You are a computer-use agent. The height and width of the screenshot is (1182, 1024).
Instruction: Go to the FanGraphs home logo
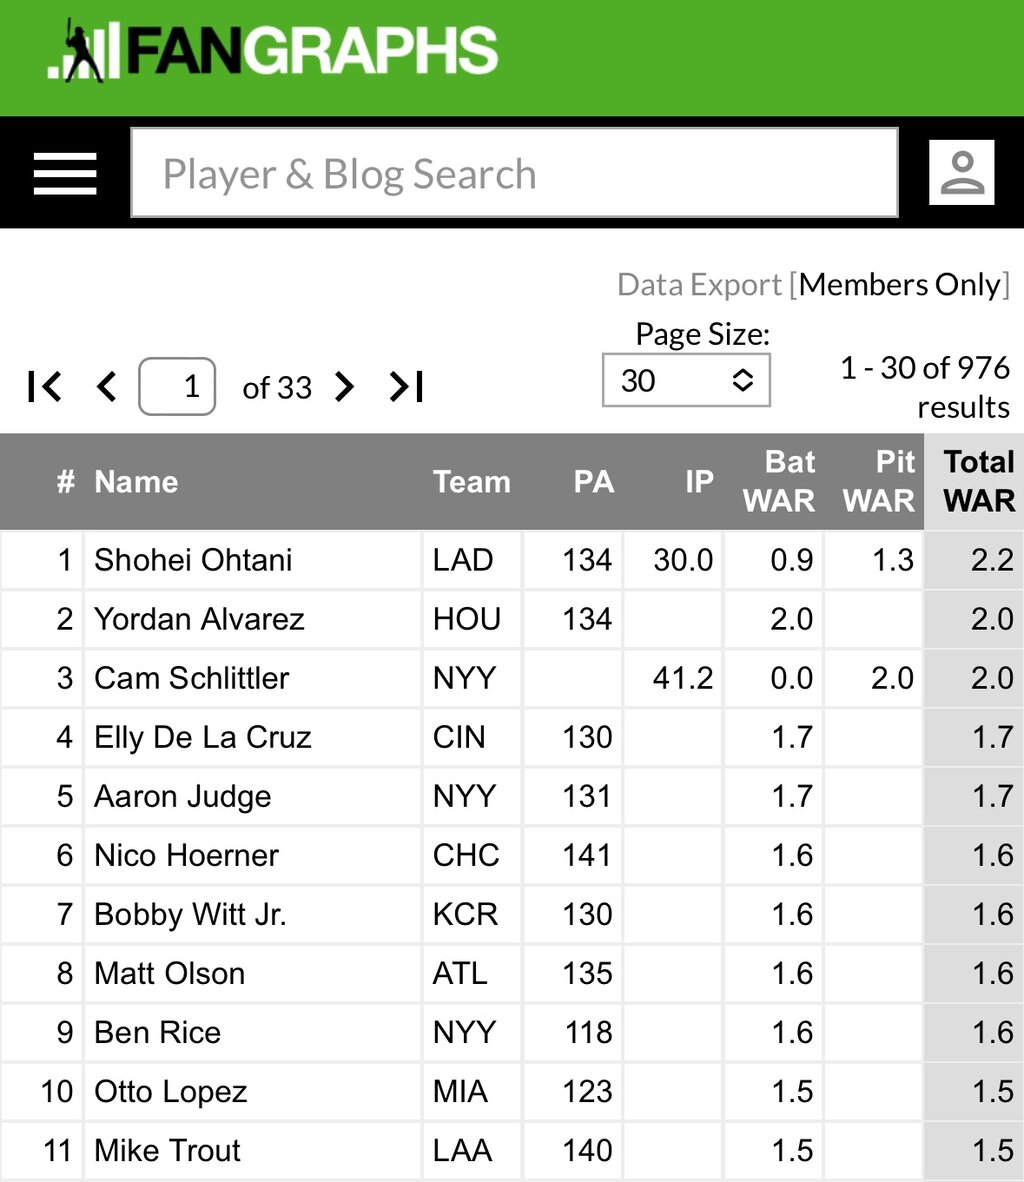(272, 51)
